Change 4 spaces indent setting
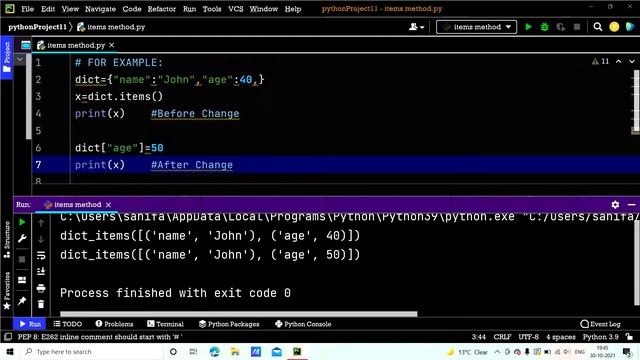 pos(561,337)
